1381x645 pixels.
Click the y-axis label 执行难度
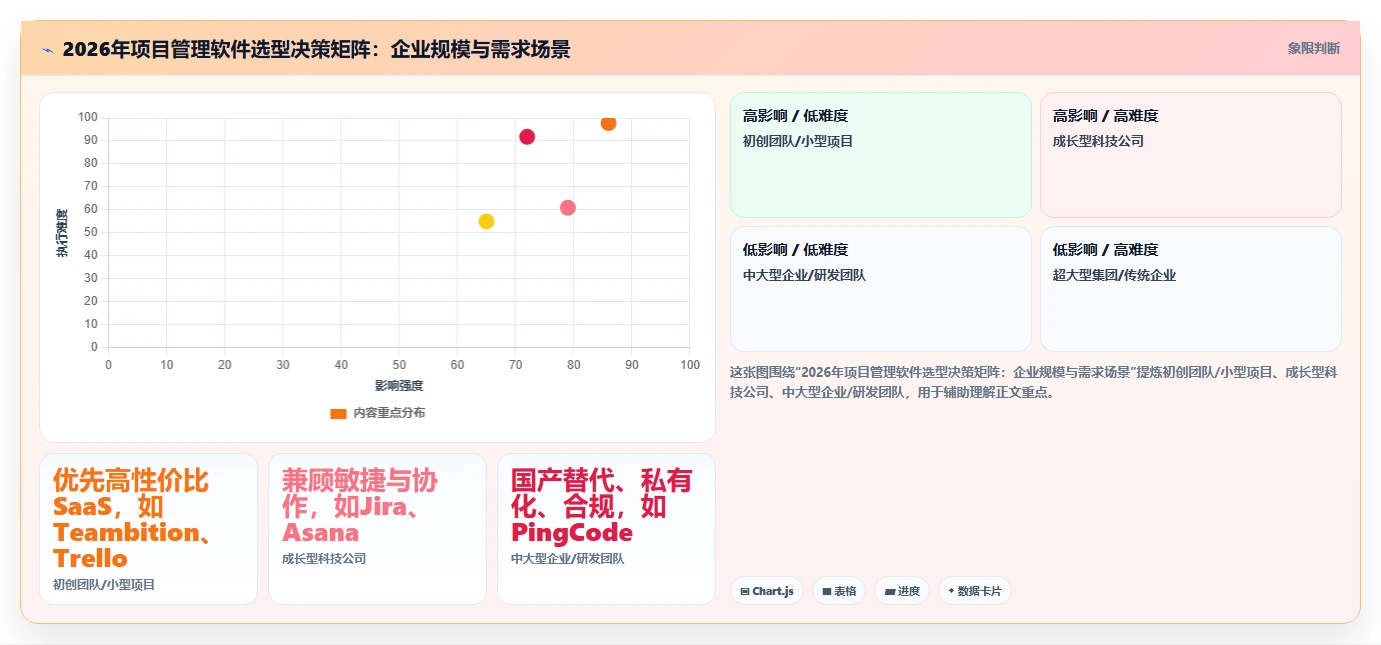[62, 233]
